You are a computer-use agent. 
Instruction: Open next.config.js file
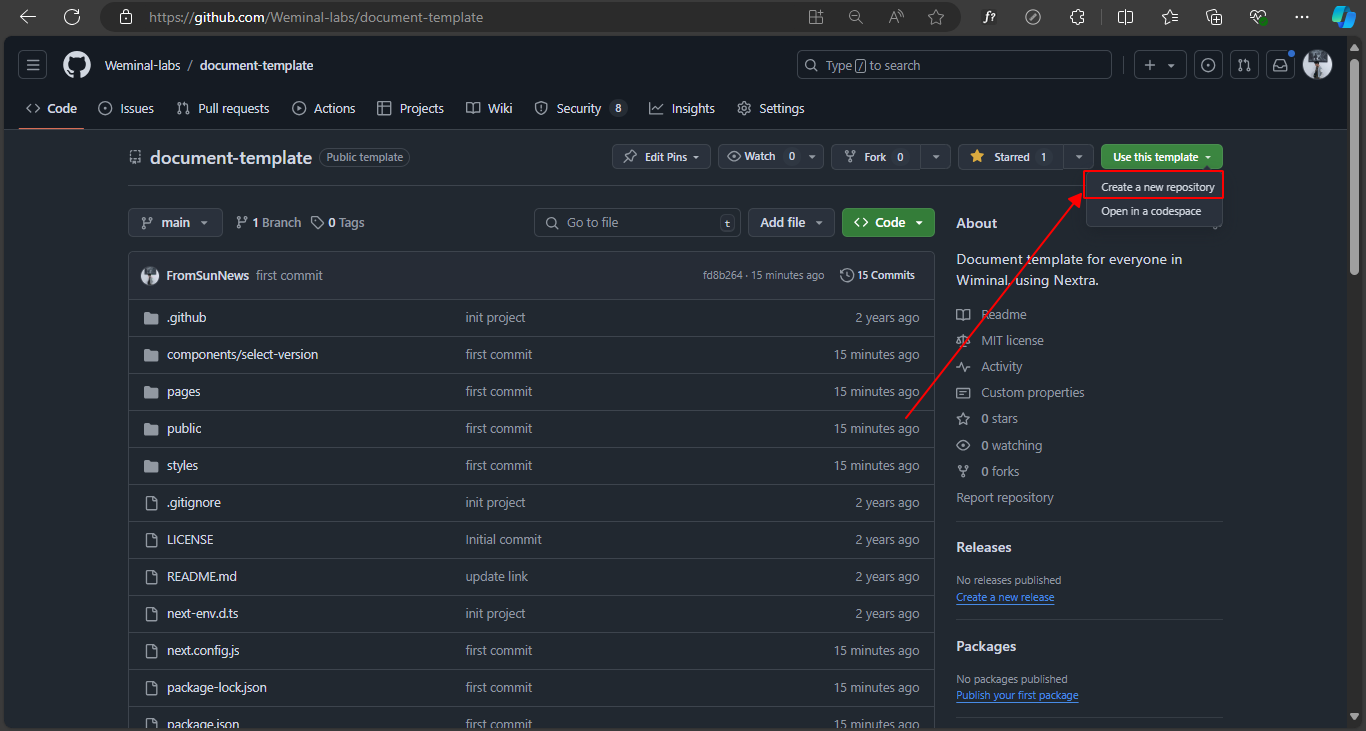click(203, 650)
